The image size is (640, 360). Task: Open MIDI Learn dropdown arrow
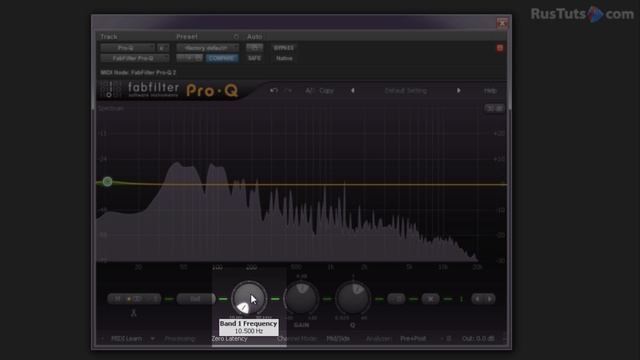click(152, 339)
